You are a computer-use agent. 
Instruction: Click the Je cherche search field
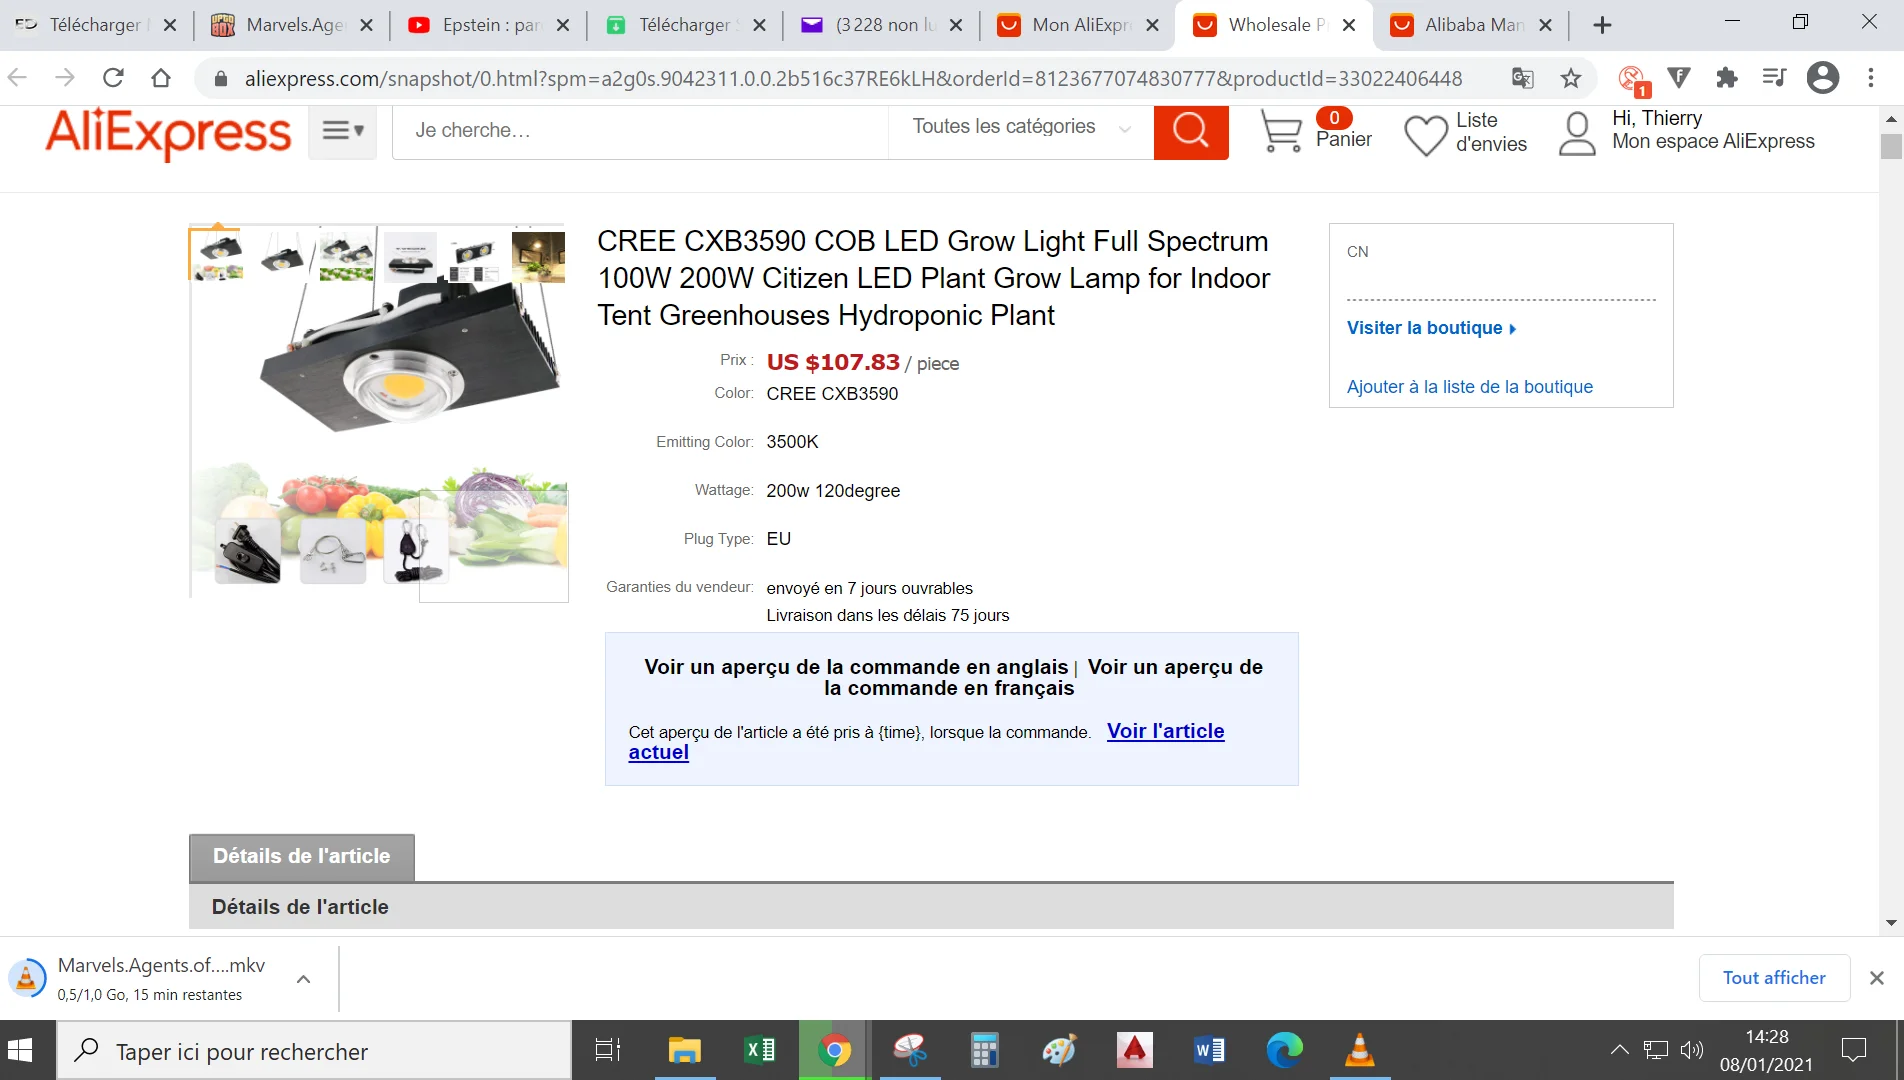(640, 131)
